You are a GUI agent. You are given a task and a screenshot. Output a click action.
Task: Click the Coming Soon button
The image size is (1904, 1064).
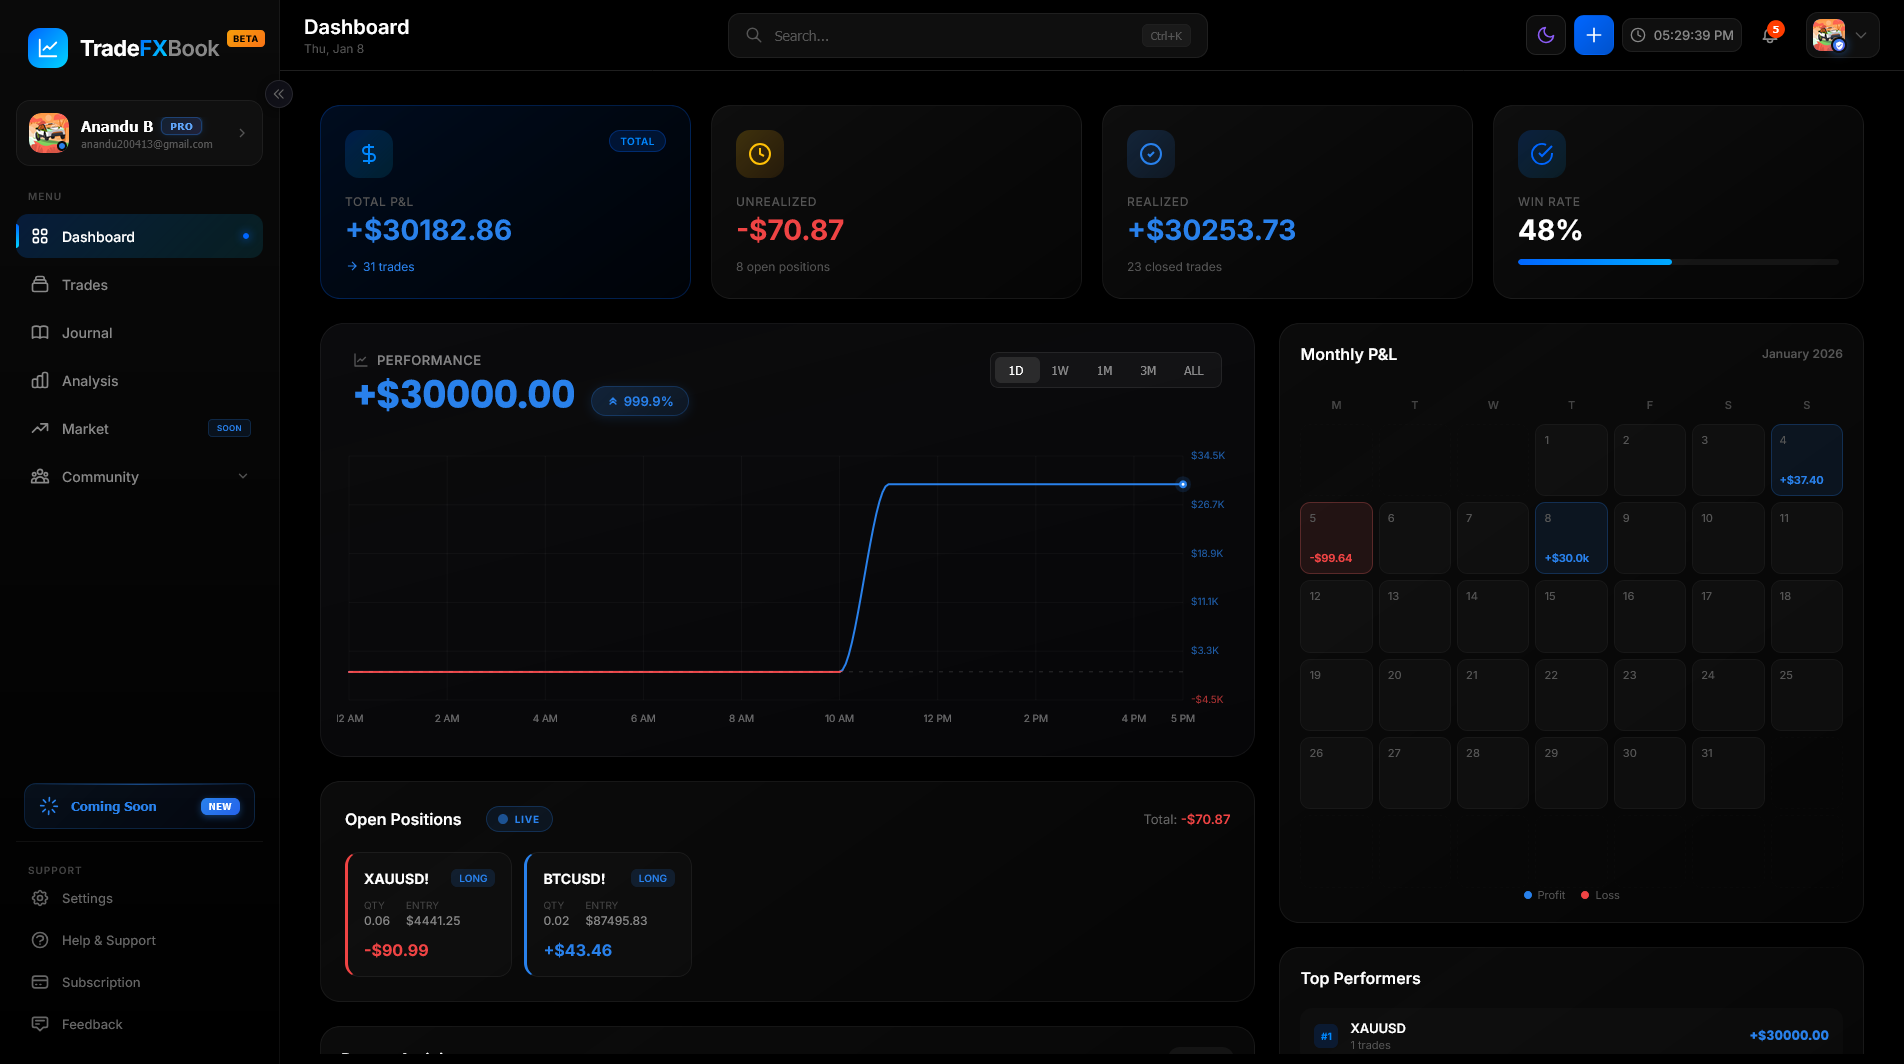click(x=139, y=806)
